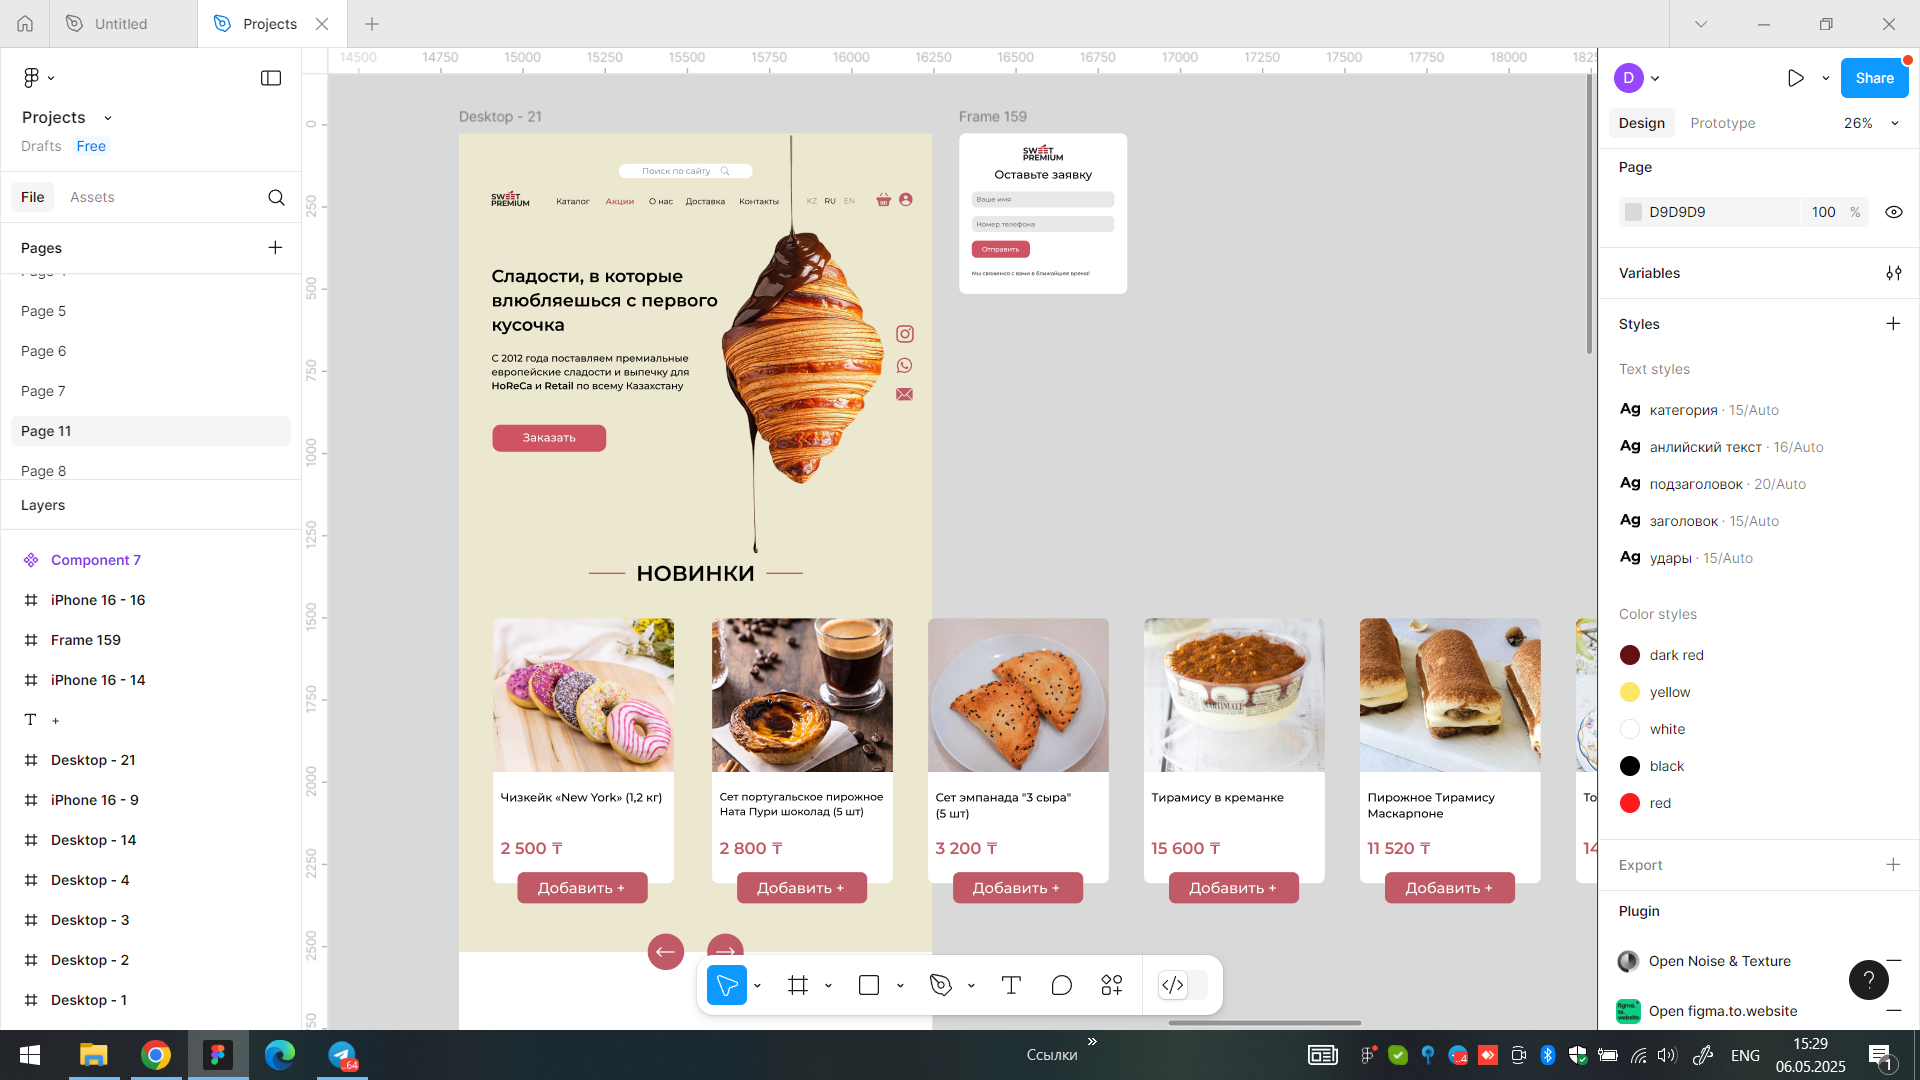The width and height of the screenshot is (1920, 1080).
Task: Open the dropdown next to the avatar
Action: (1655, 78)
